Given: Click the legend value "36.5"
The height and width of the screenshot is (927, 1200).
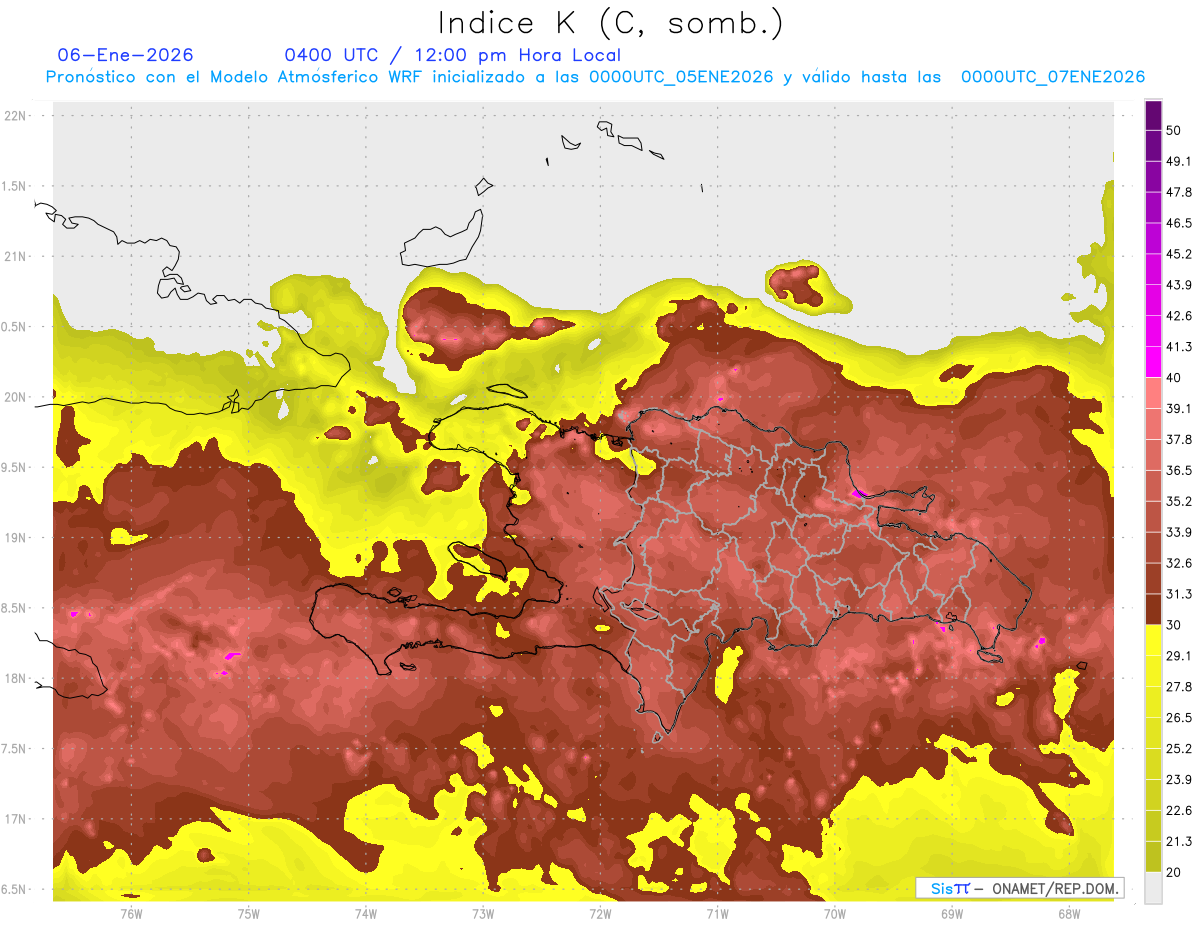Looking at the screenshot, I should (x=1179, y=470).
